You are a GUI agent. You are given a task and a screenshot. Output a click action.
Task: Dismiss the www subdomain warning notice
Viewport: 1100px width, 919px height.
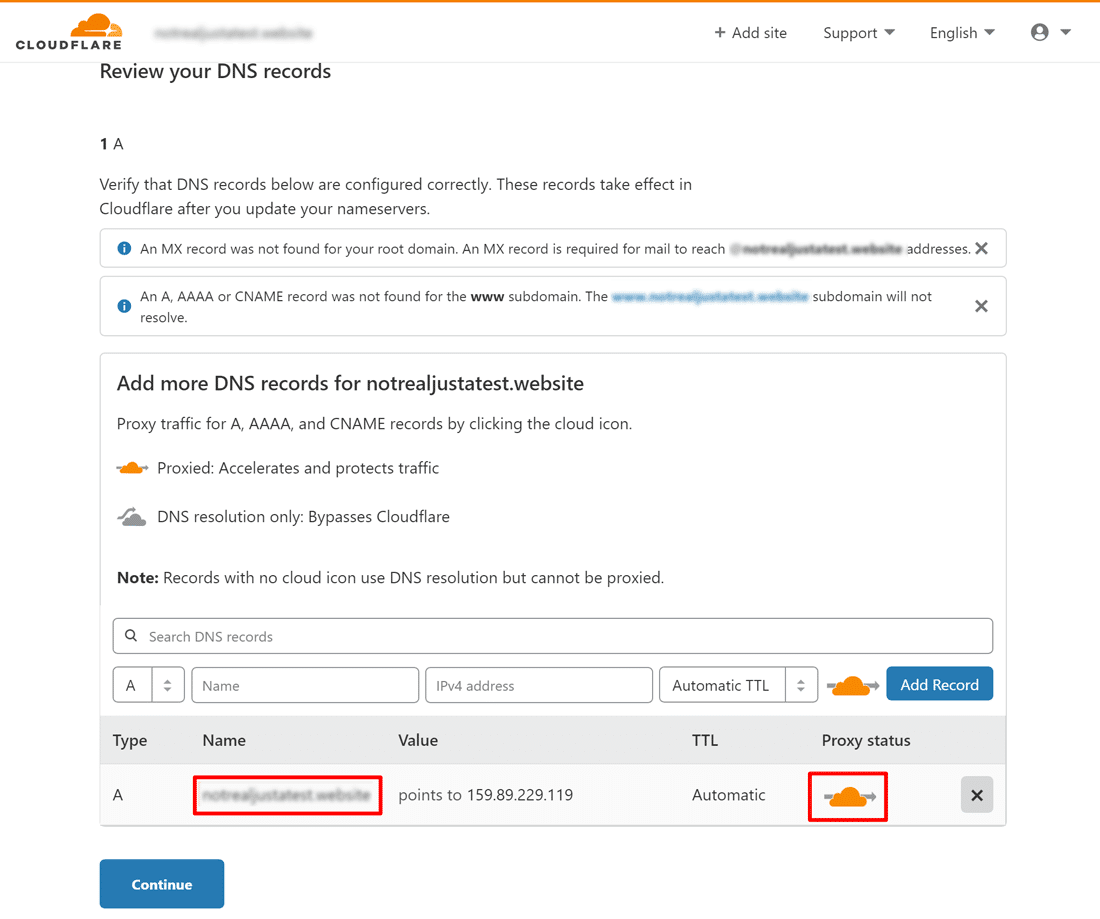pos(981,306)
